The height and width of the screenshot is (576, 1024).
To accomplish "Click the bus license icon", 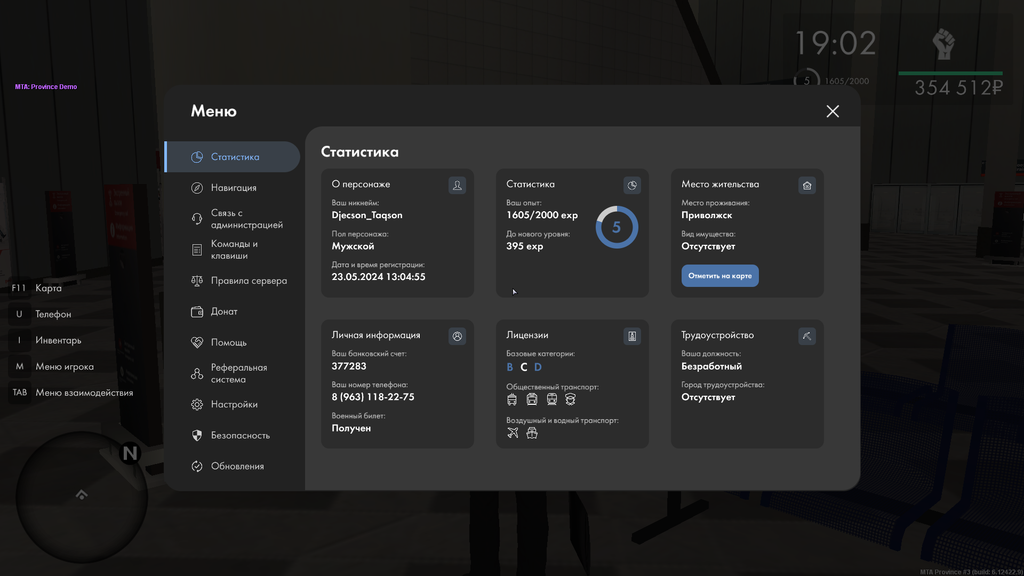I will click(512, 399).
